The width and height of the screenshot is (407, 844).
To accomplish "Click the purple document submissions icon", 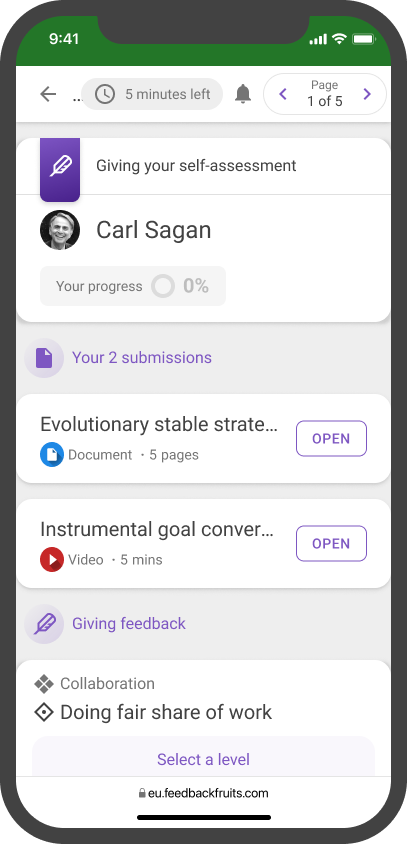I will [x=44, y=358].
